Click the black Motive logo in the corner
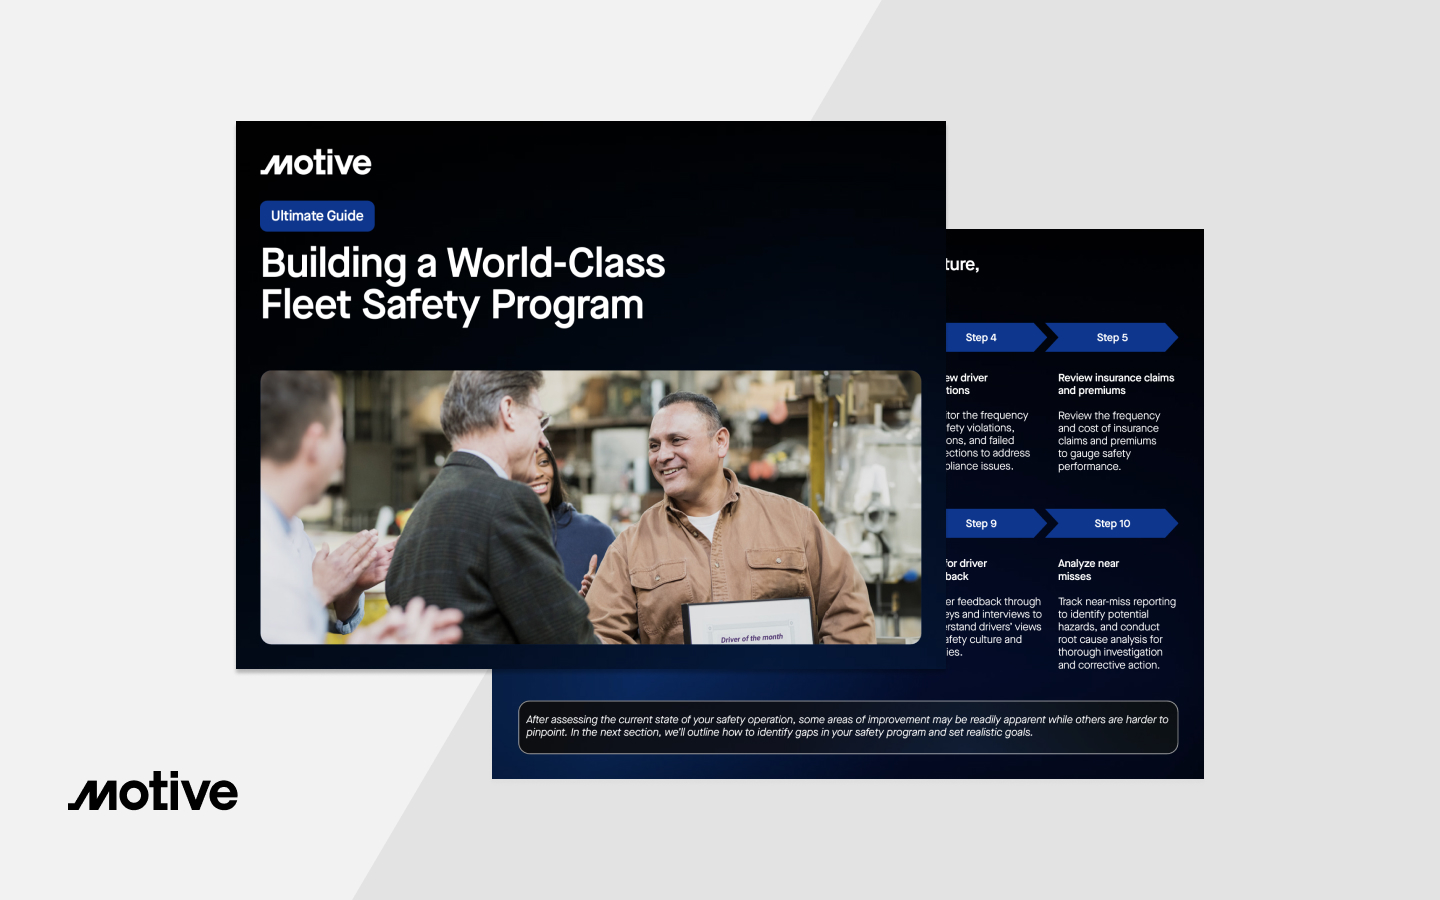 [152, 792]
